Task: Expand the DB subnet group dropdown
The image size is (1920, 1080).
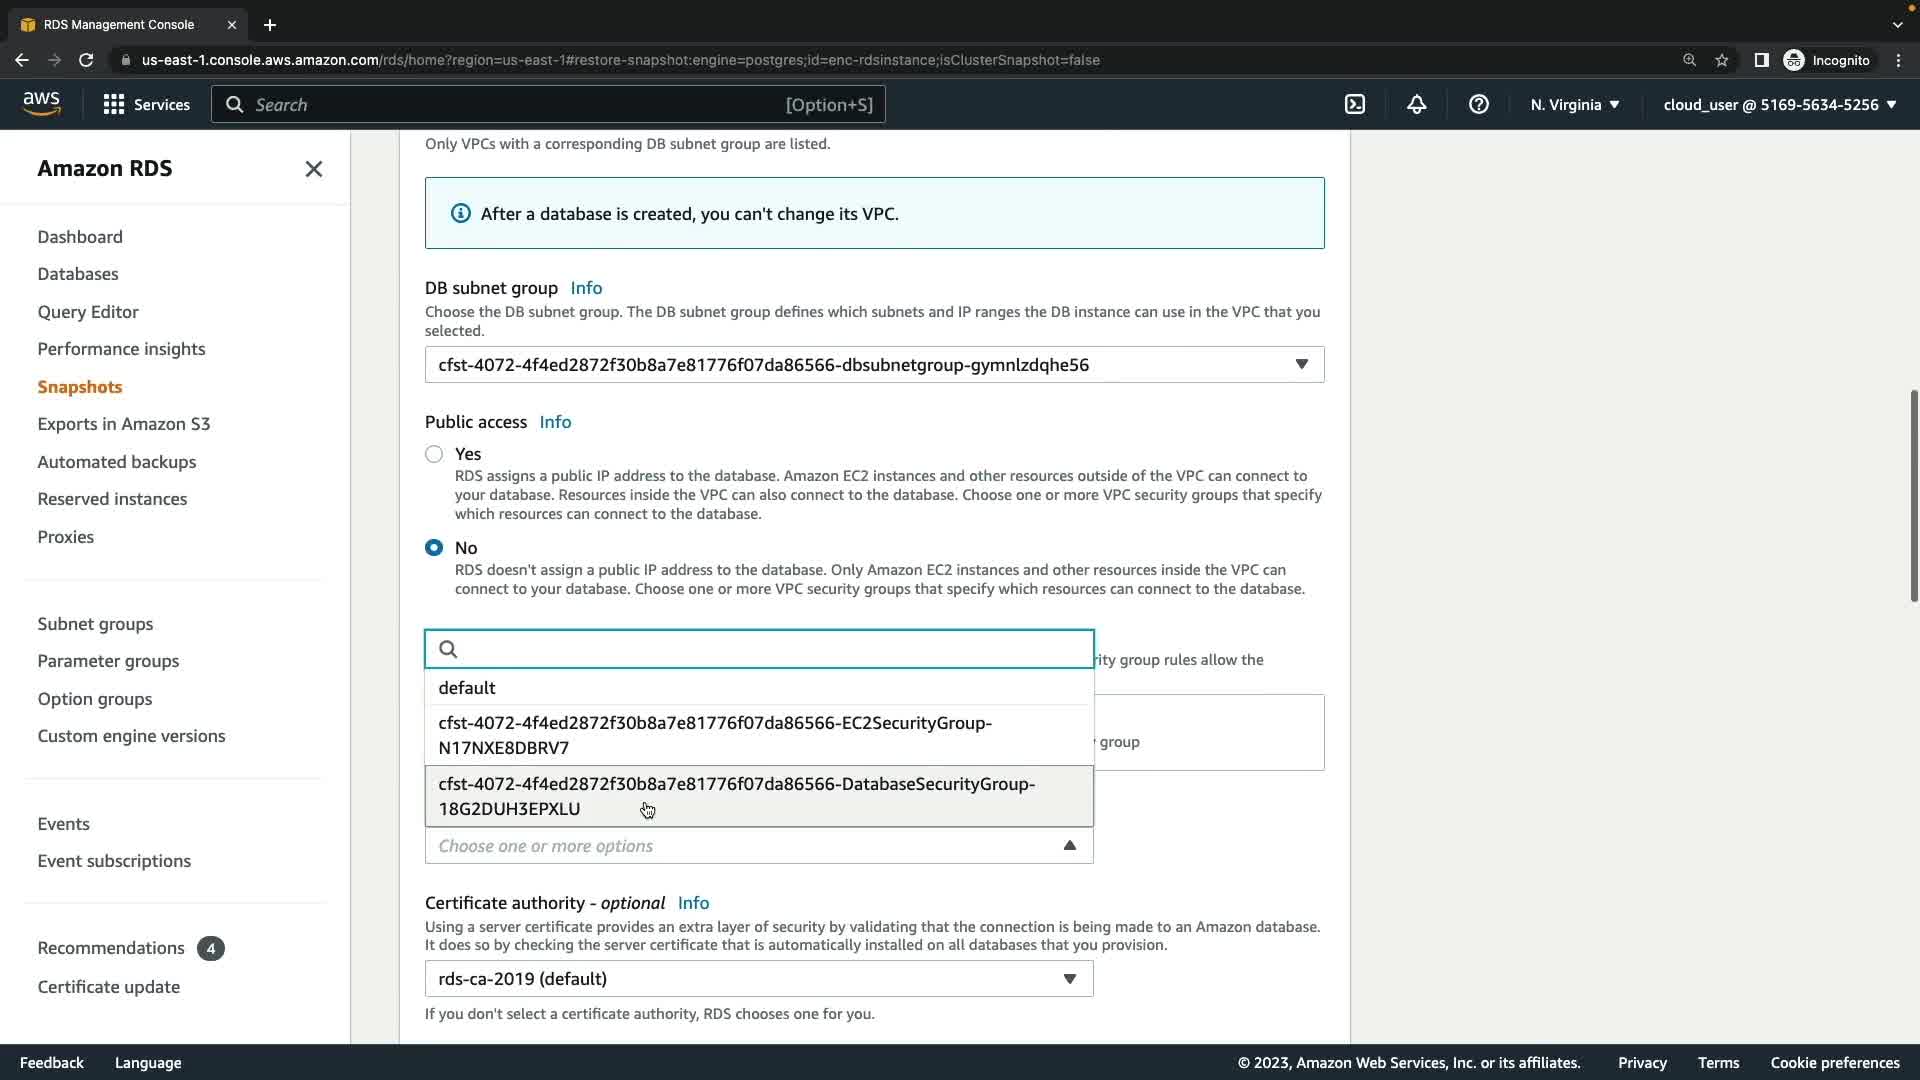Action: (x=874, y=365)
